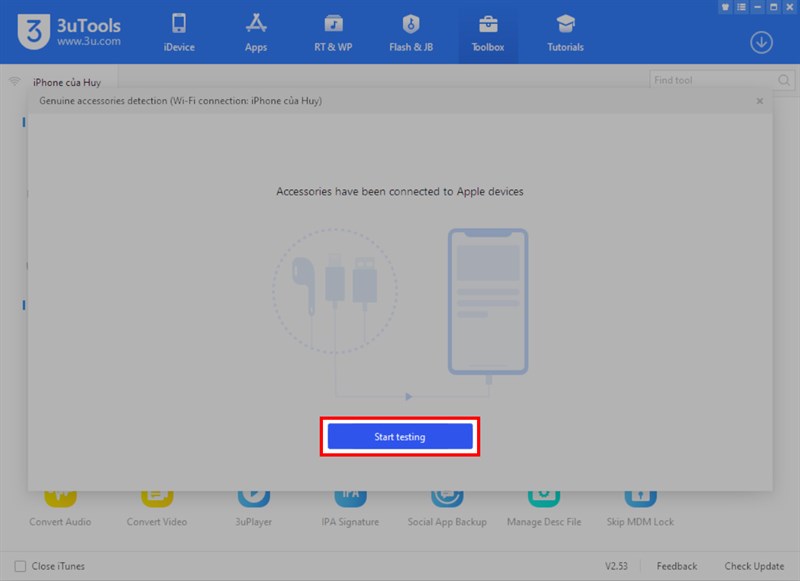800x581 pixels.
Task: Click the search magnifier in Find tool
Action: pos(782,79)
